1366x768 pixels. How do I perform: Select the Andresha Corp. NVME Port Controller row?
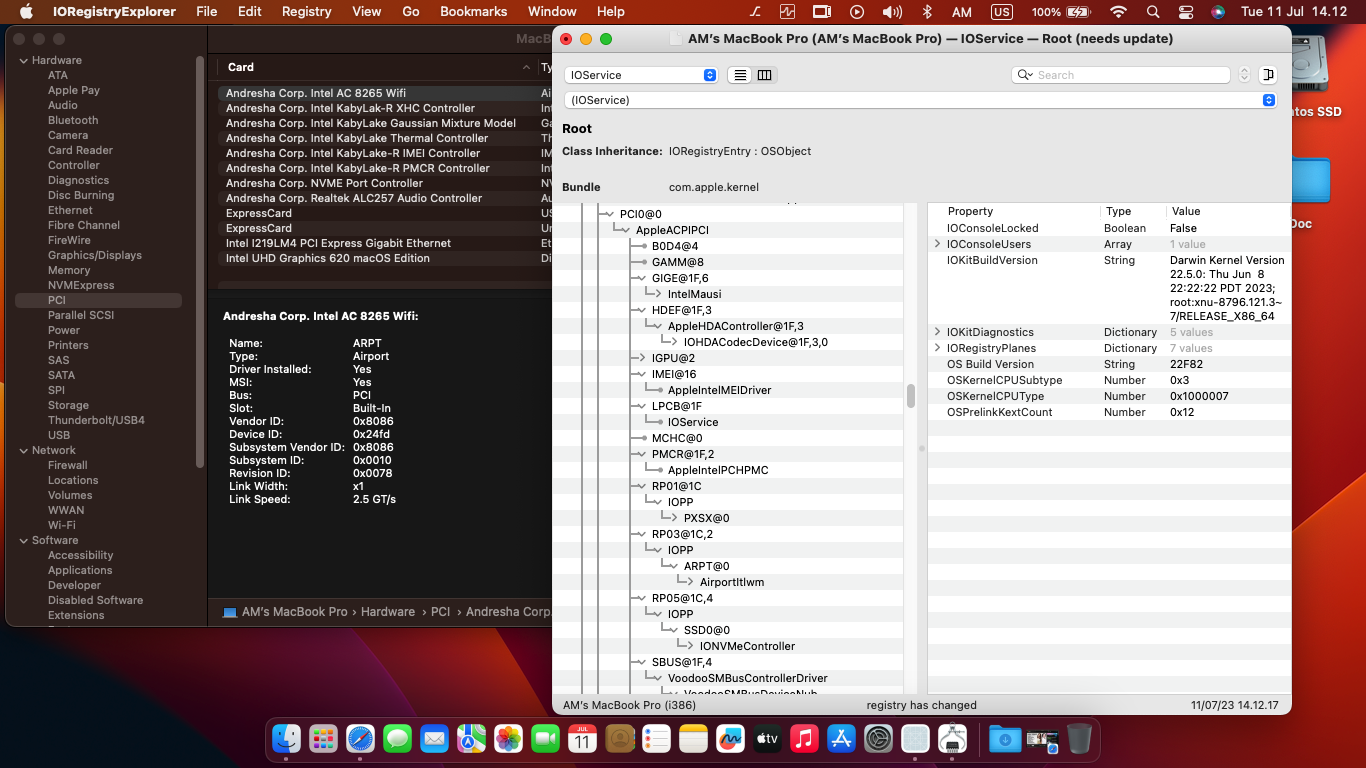click(380, 183)
